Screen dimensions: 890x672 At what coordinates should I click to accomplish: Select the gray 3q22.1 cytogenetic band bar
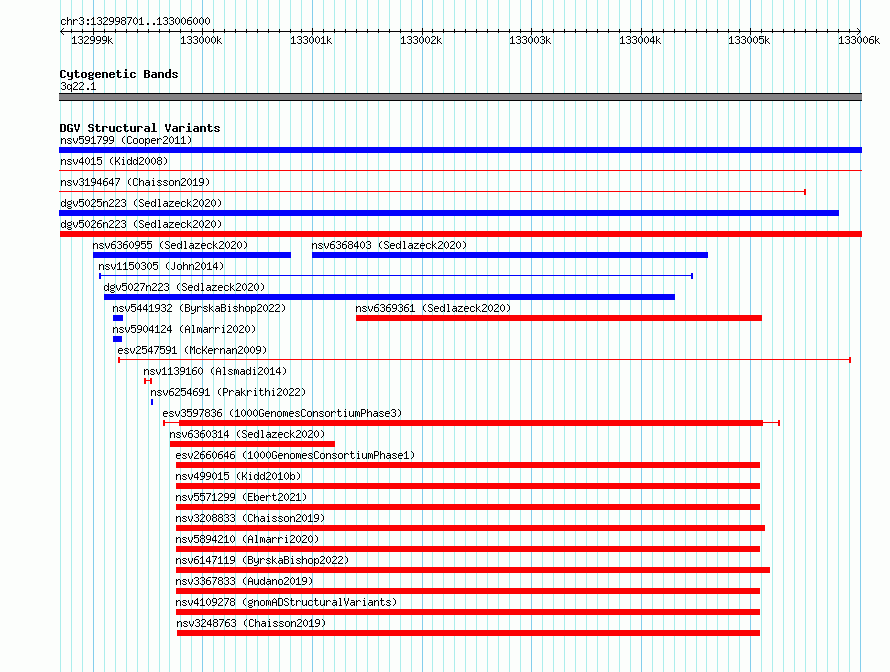tap(460, 98)
